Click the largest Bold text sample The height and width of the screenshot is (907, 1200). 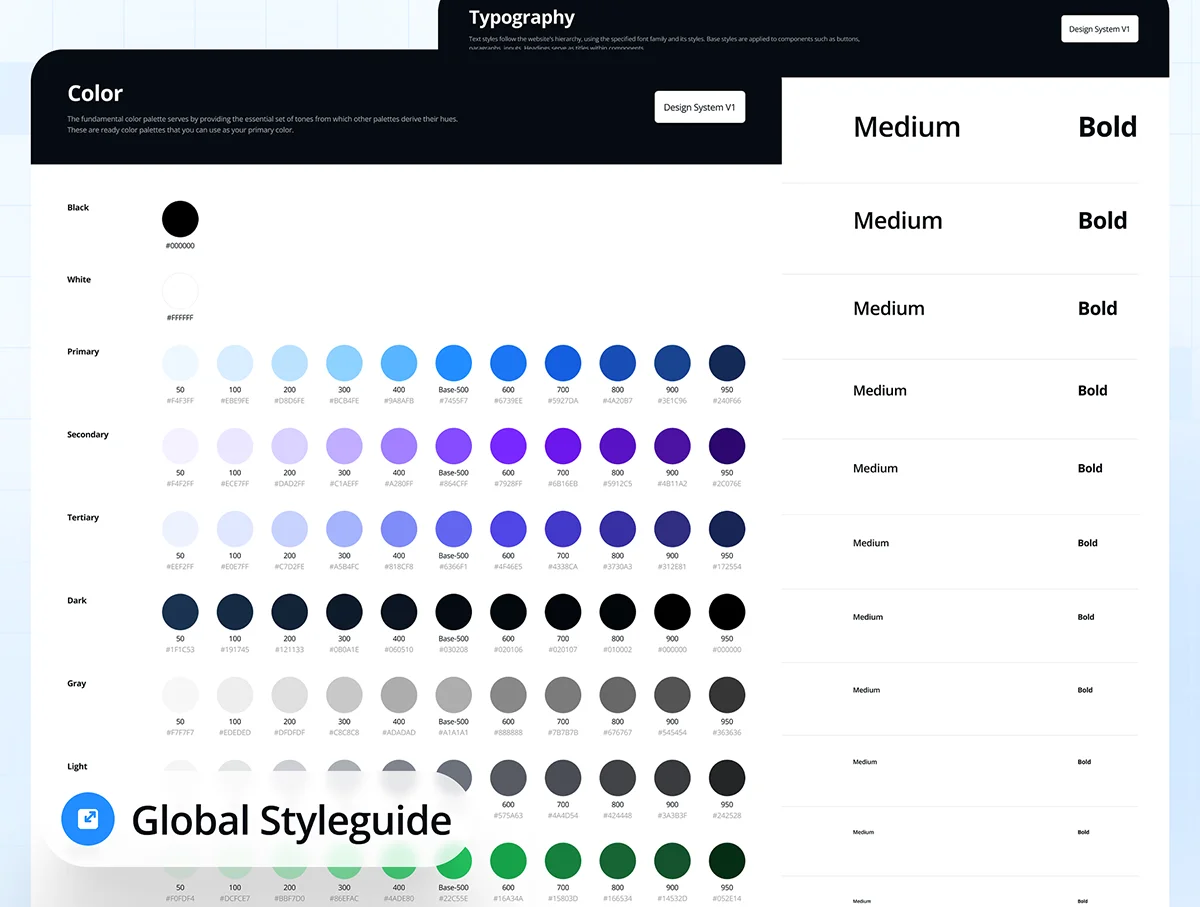coord(1107,127)
